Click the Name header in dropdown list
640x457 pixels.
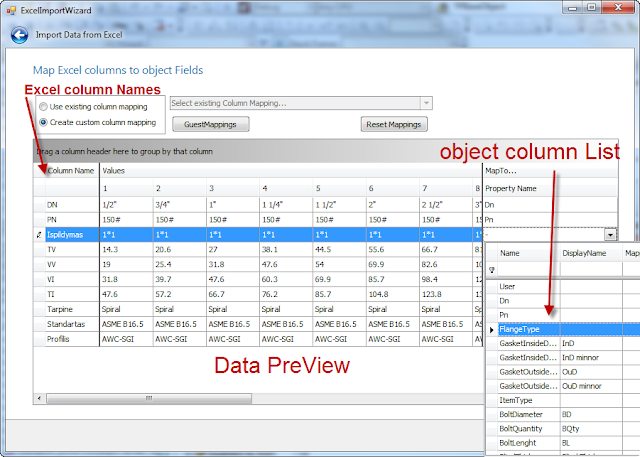pos(529,253)
